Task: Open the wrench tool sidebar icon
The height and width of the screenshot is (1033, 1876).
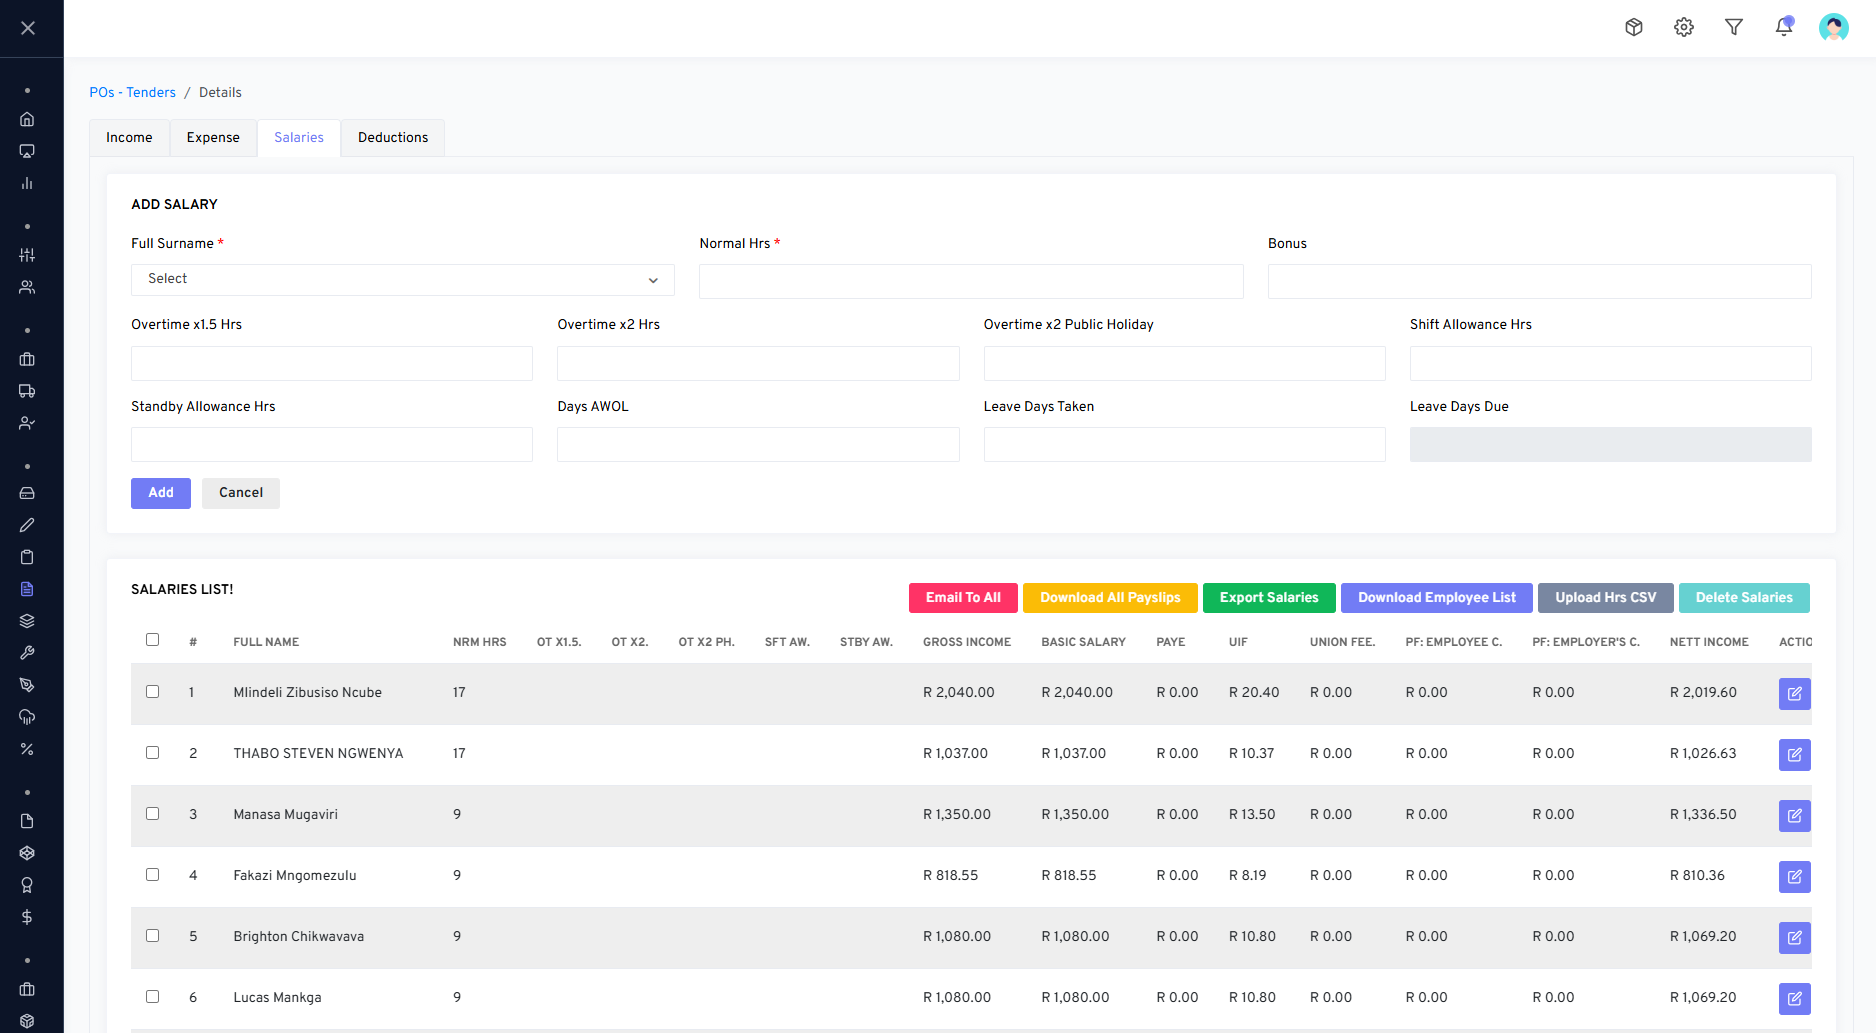Action: click(27, 653)
